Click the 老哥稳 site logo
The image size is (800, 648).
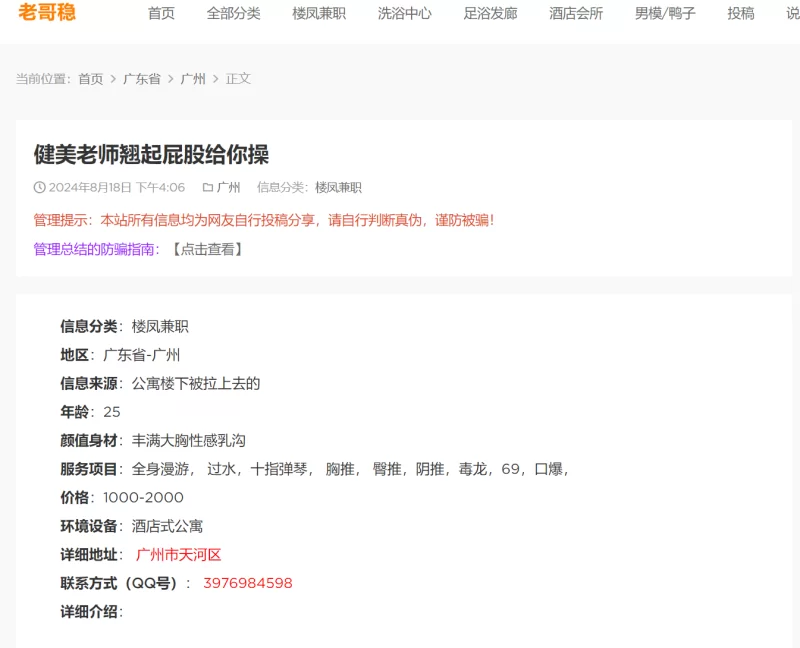(47, 13)
